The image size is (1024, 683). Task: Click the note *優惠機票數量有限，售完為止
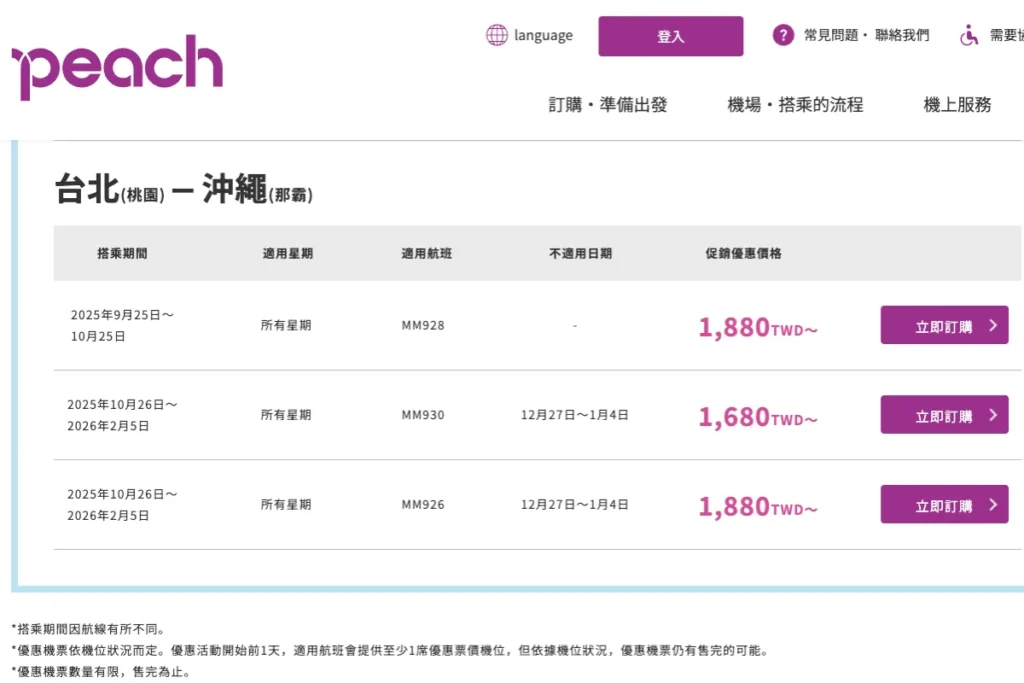[101, 672]
